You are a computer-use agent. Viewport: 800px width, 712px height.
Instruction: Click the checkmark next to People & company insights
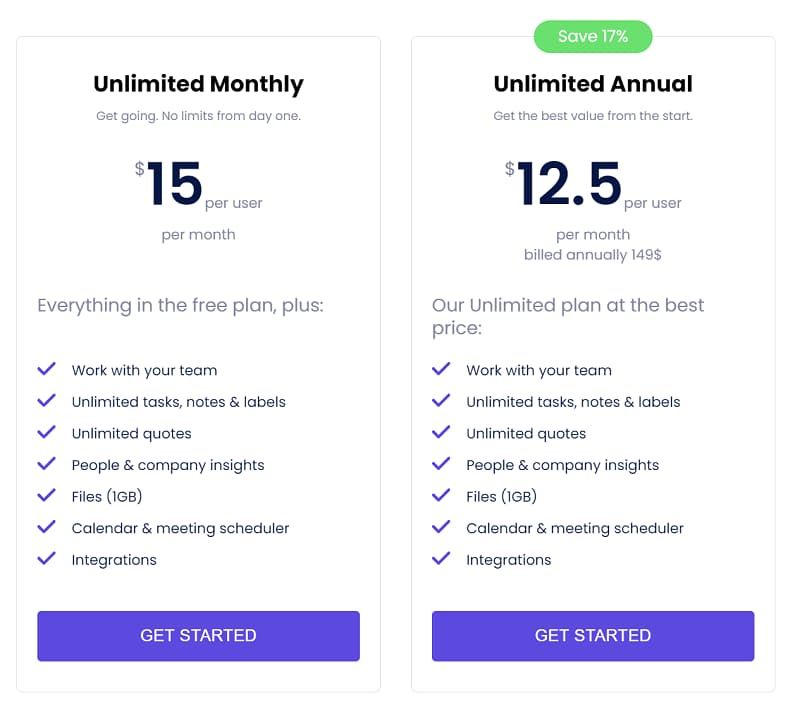46,464
